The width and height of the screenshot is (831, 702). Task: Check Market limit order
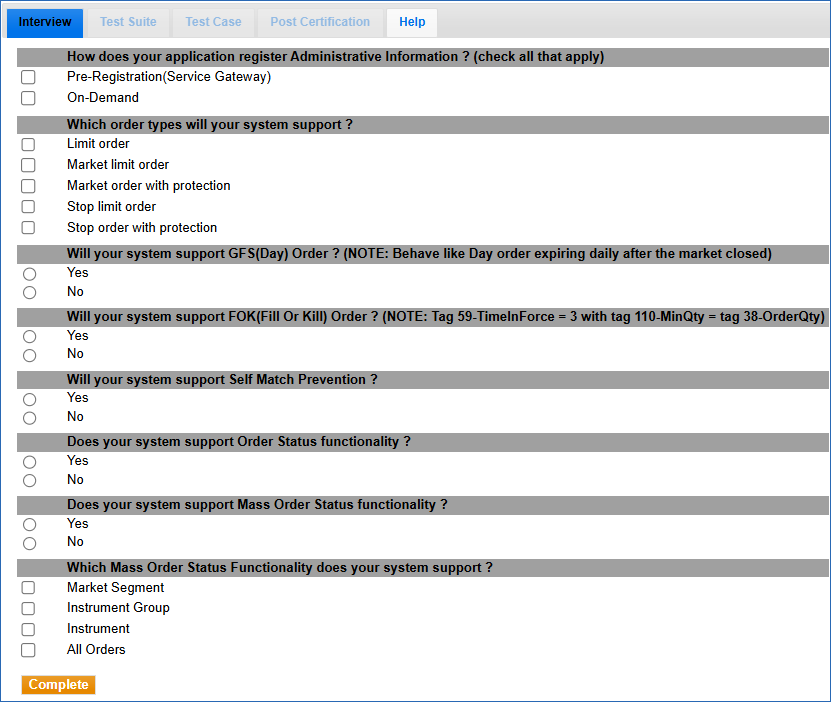click(28, 165)
